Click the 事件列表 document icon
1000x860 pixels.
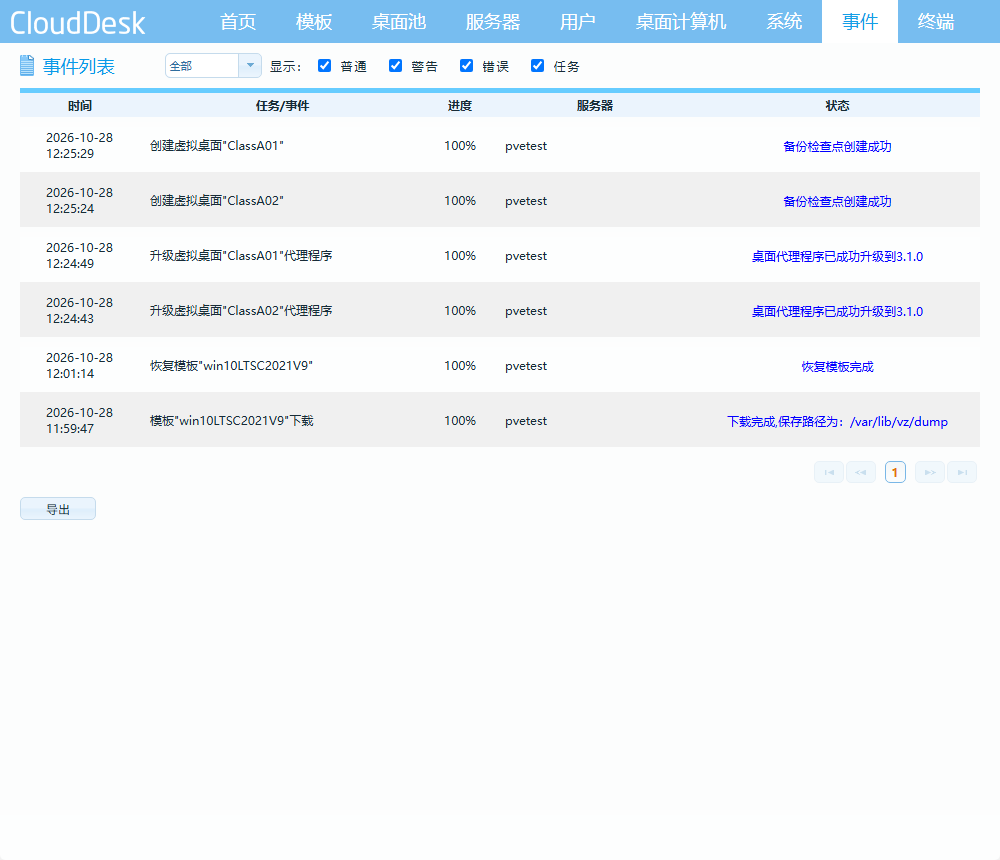(x=27, y=66)
